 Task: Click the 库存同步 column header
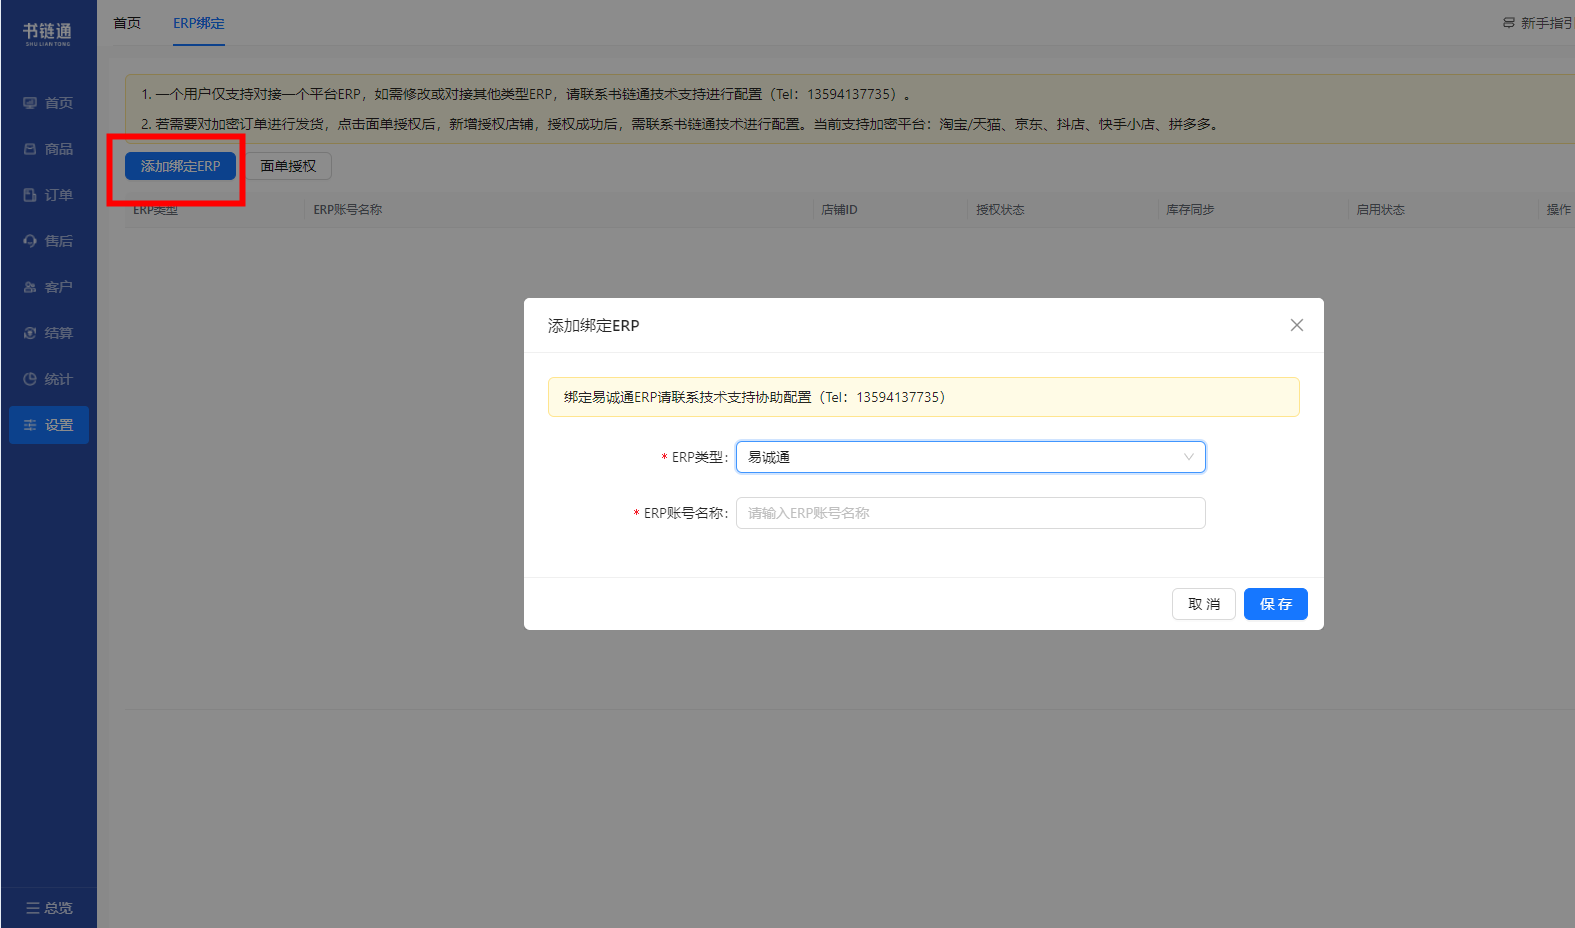click(1190, 210)
